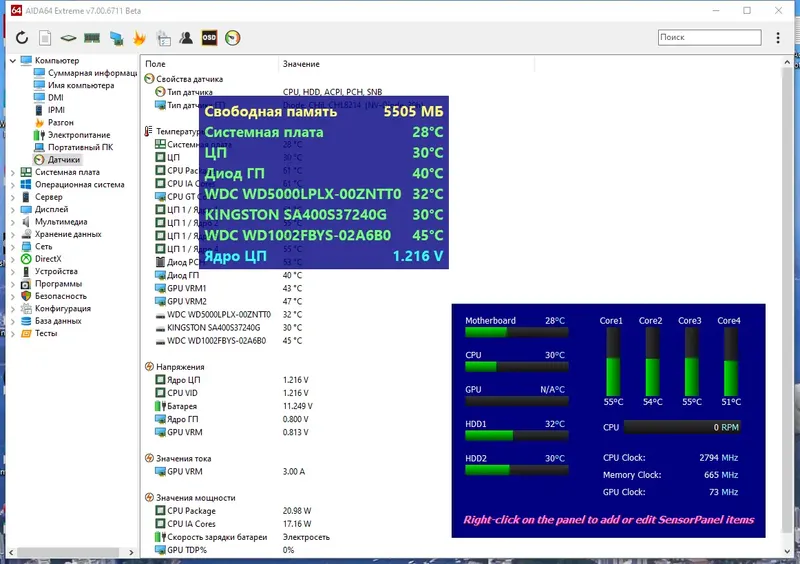Toggle the SensorPanel gauge icon
The image size is (800, 564).
[x=233, y=38]
